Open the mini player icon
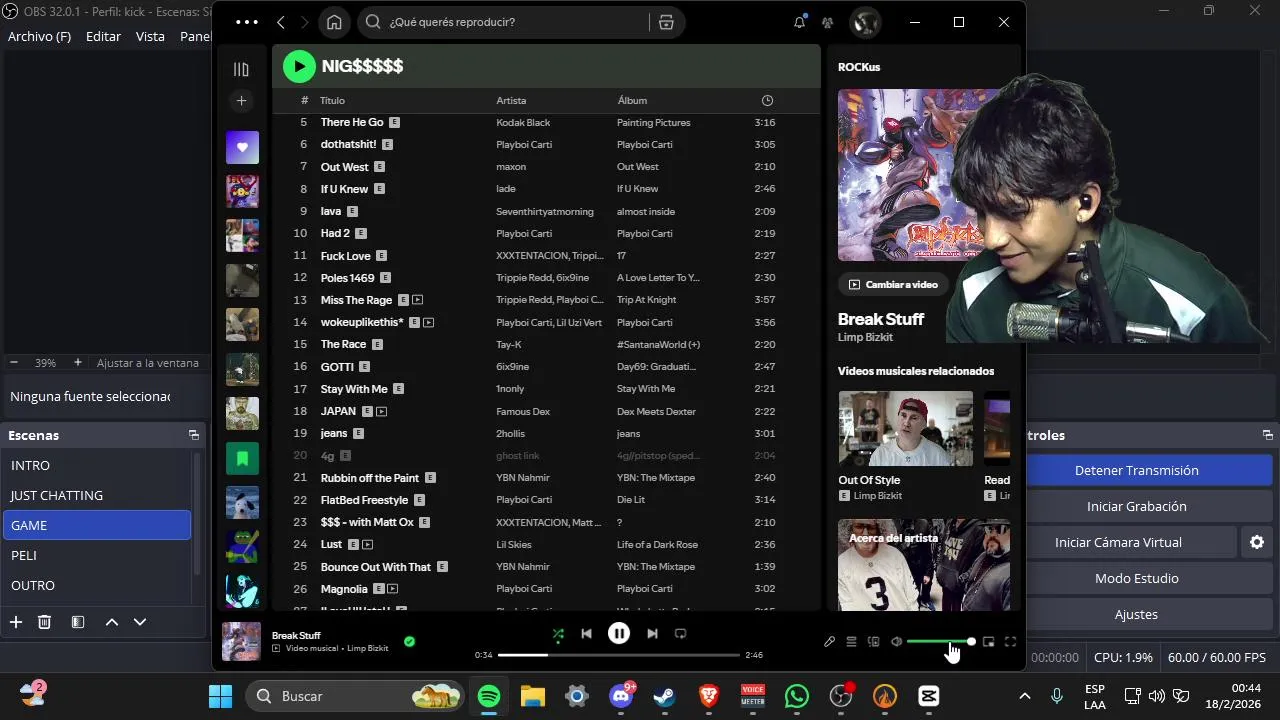 (x=988, y=642)
